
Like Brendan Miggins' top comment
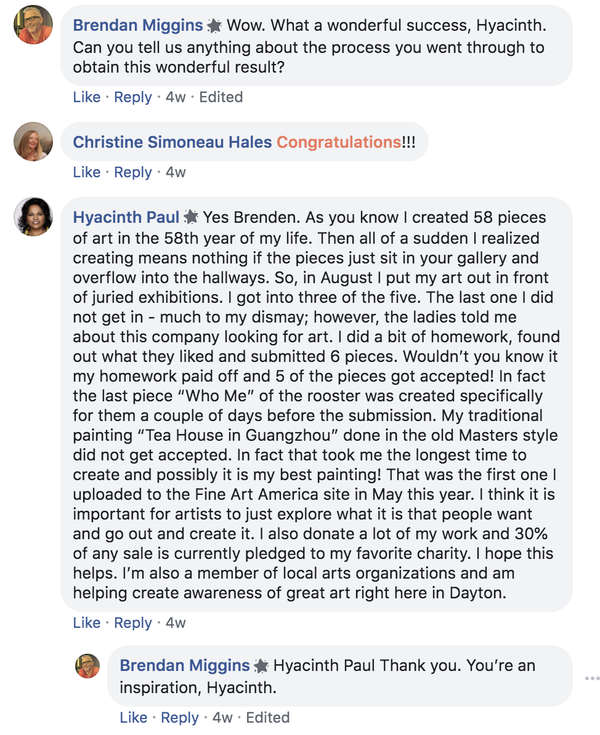[x=87, y=97]
